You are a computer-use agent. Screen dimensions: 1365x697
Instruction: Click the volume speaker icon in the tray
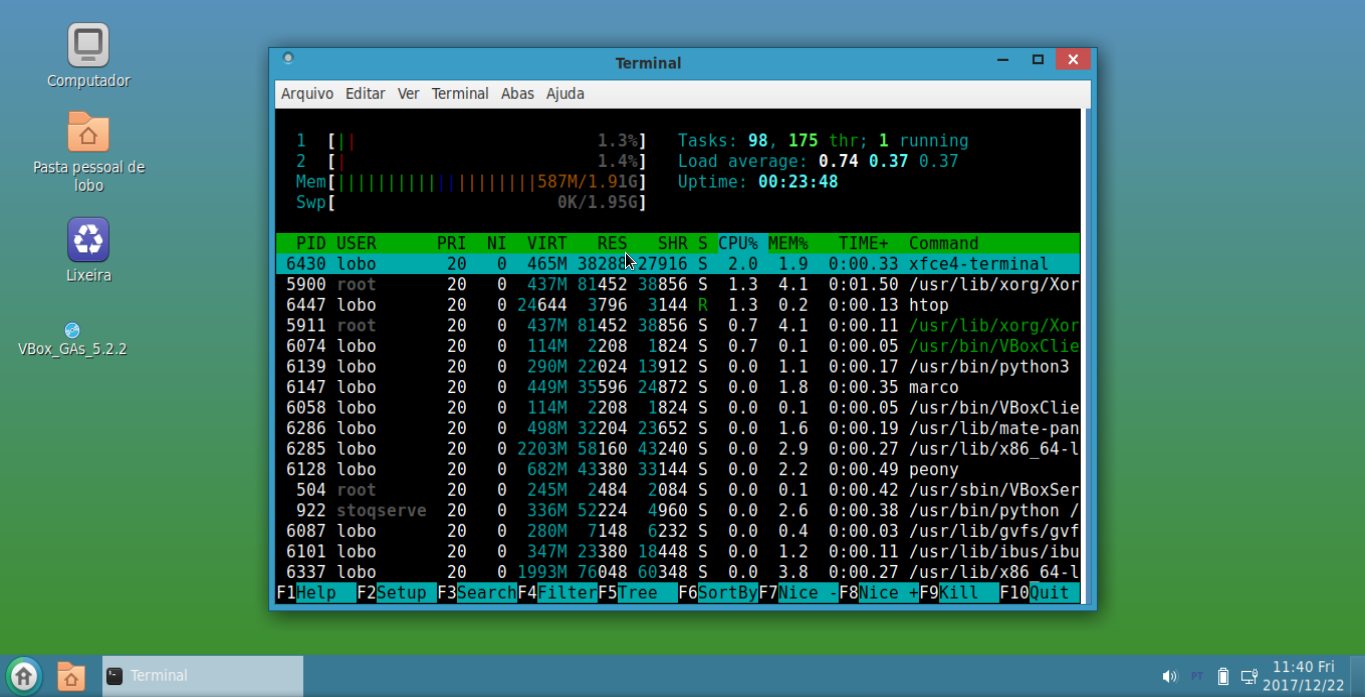coord(1170,675)
